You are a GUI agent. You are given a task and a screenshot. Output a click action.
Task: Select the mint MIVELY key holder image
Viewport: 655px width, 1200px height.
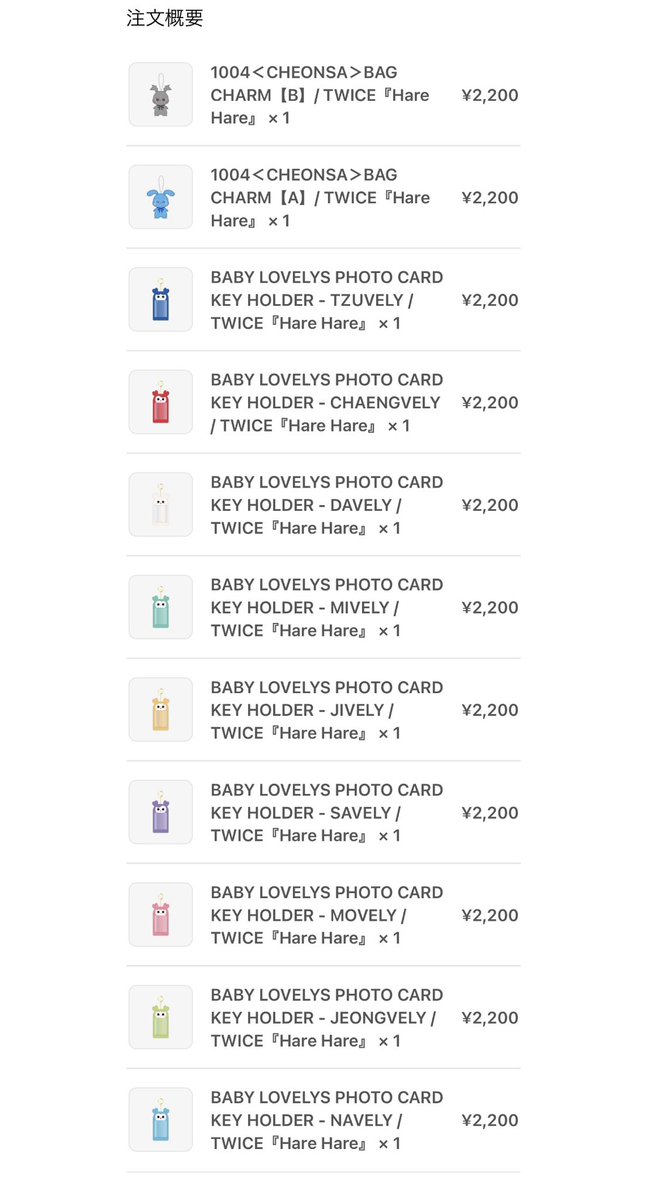pos(160,607)
